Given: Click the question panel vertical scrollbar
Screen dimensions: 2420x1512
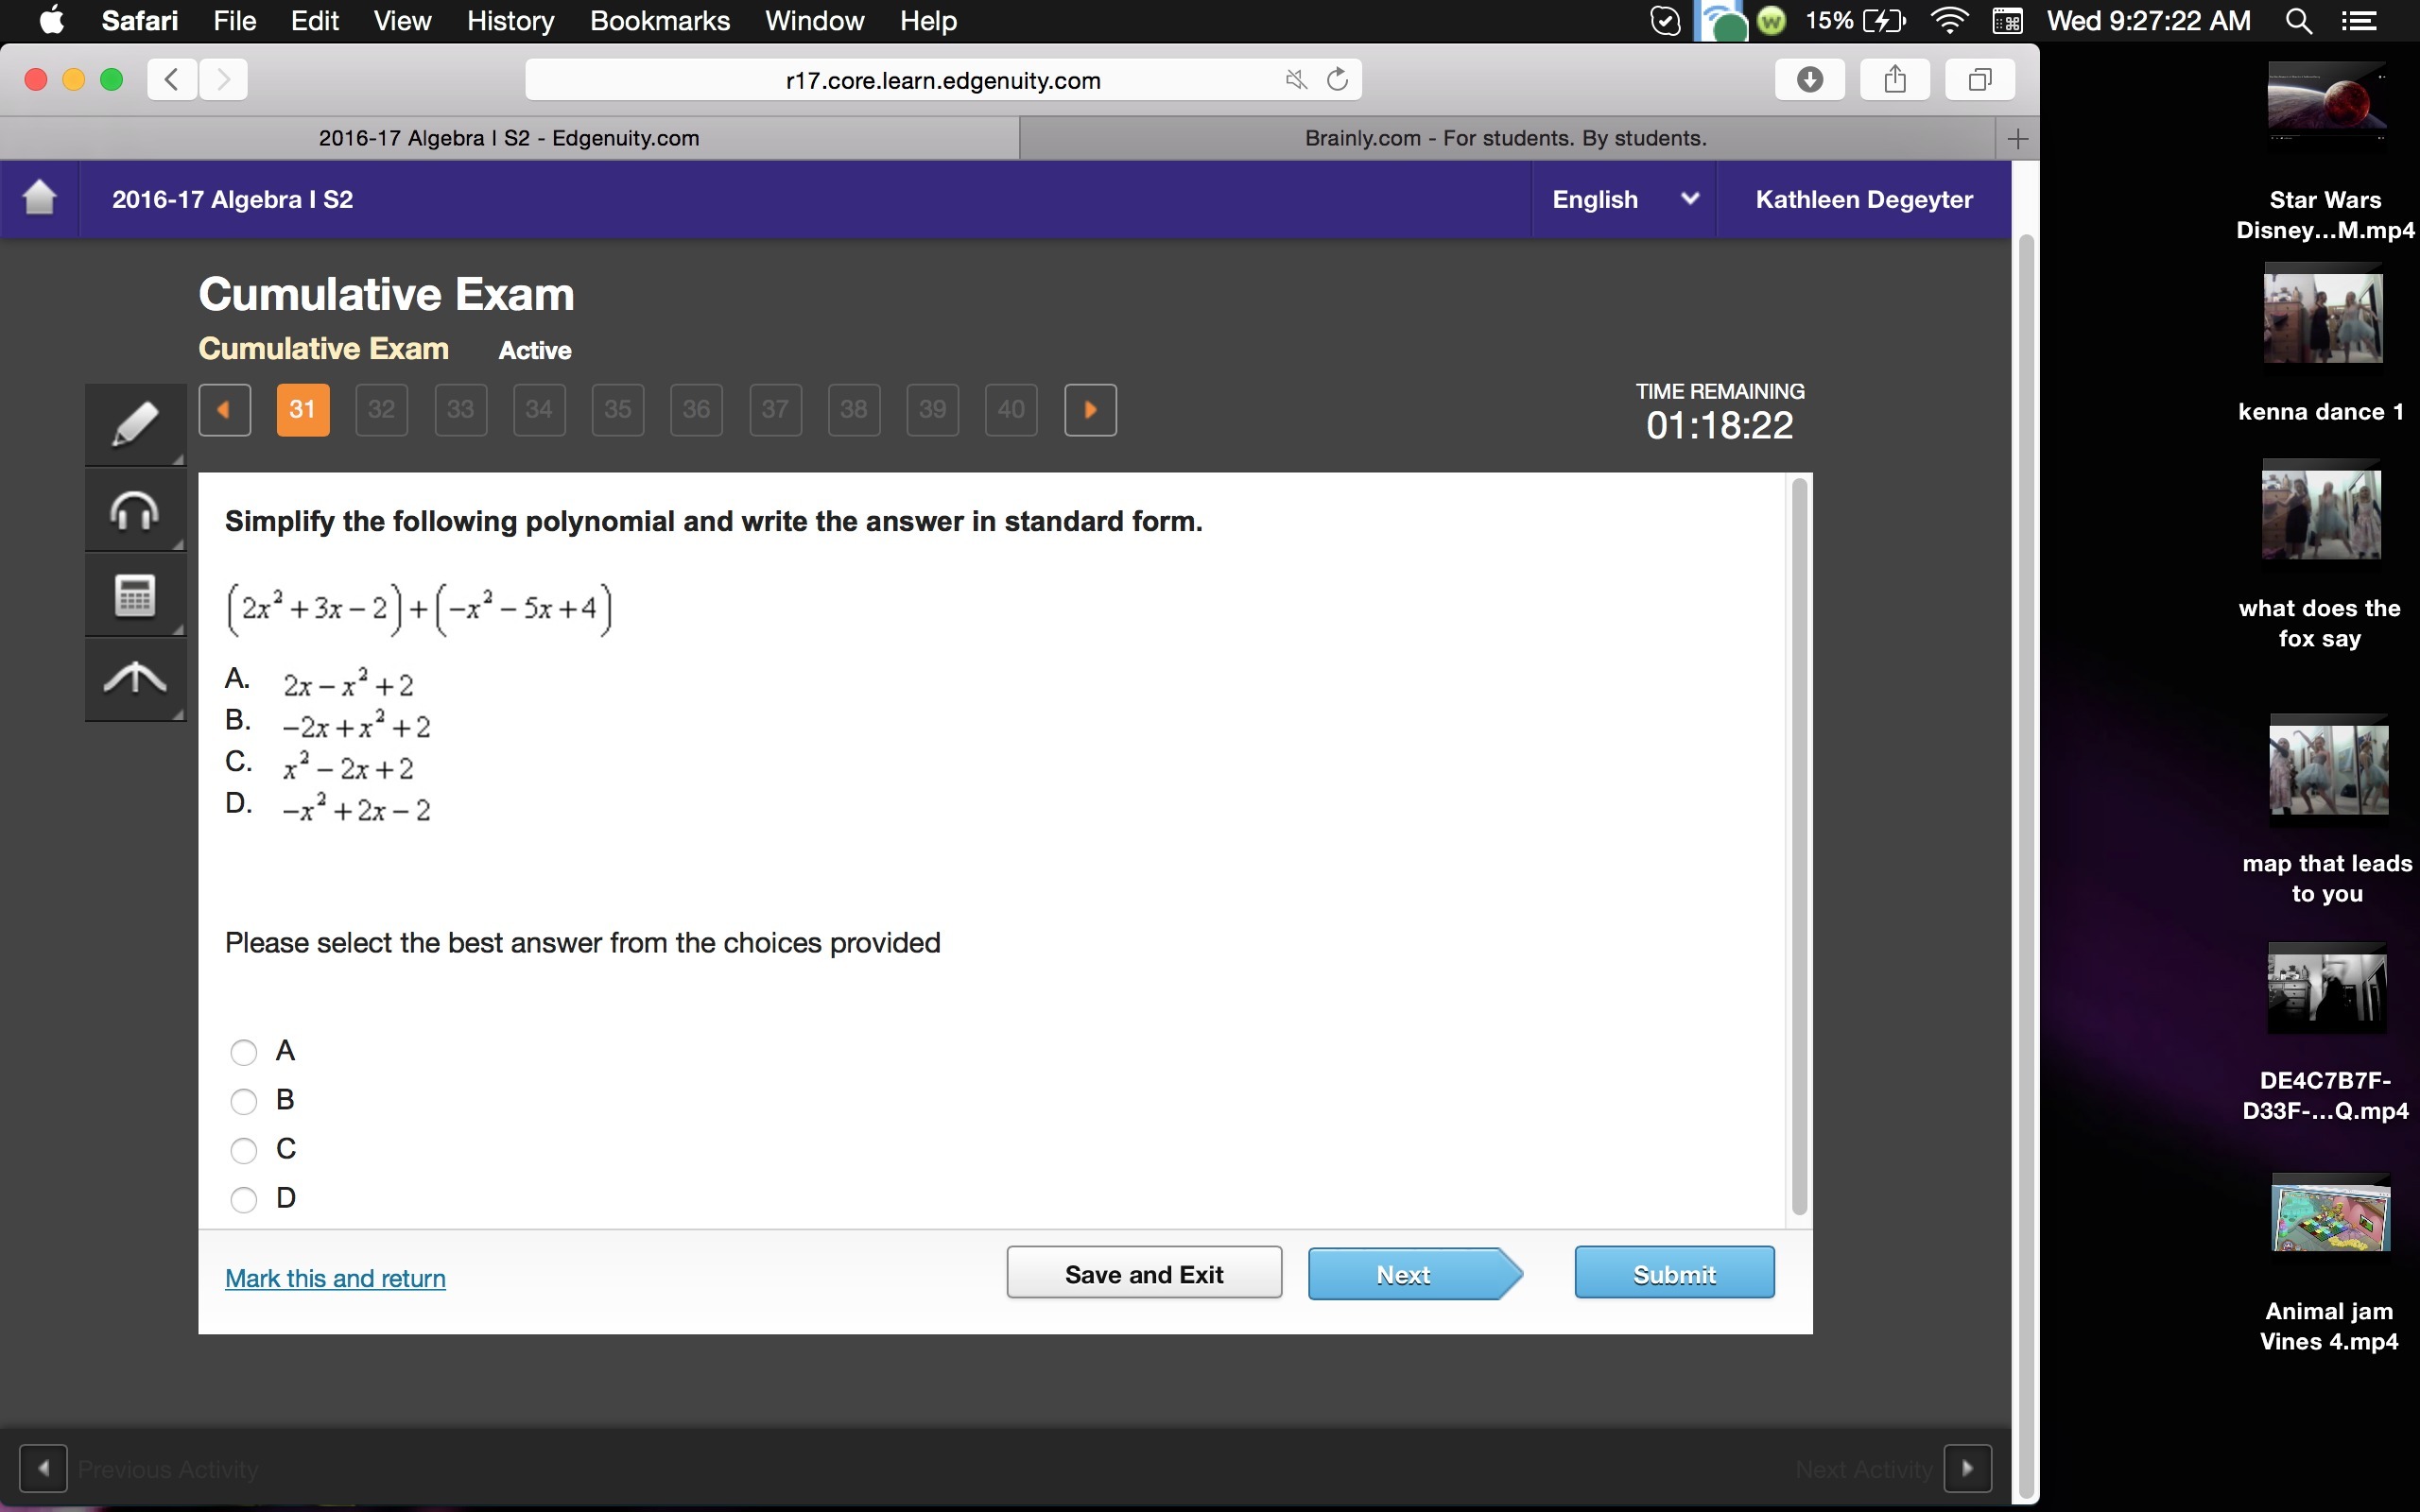Looking at the screenshot, I should pos(1799,848).
